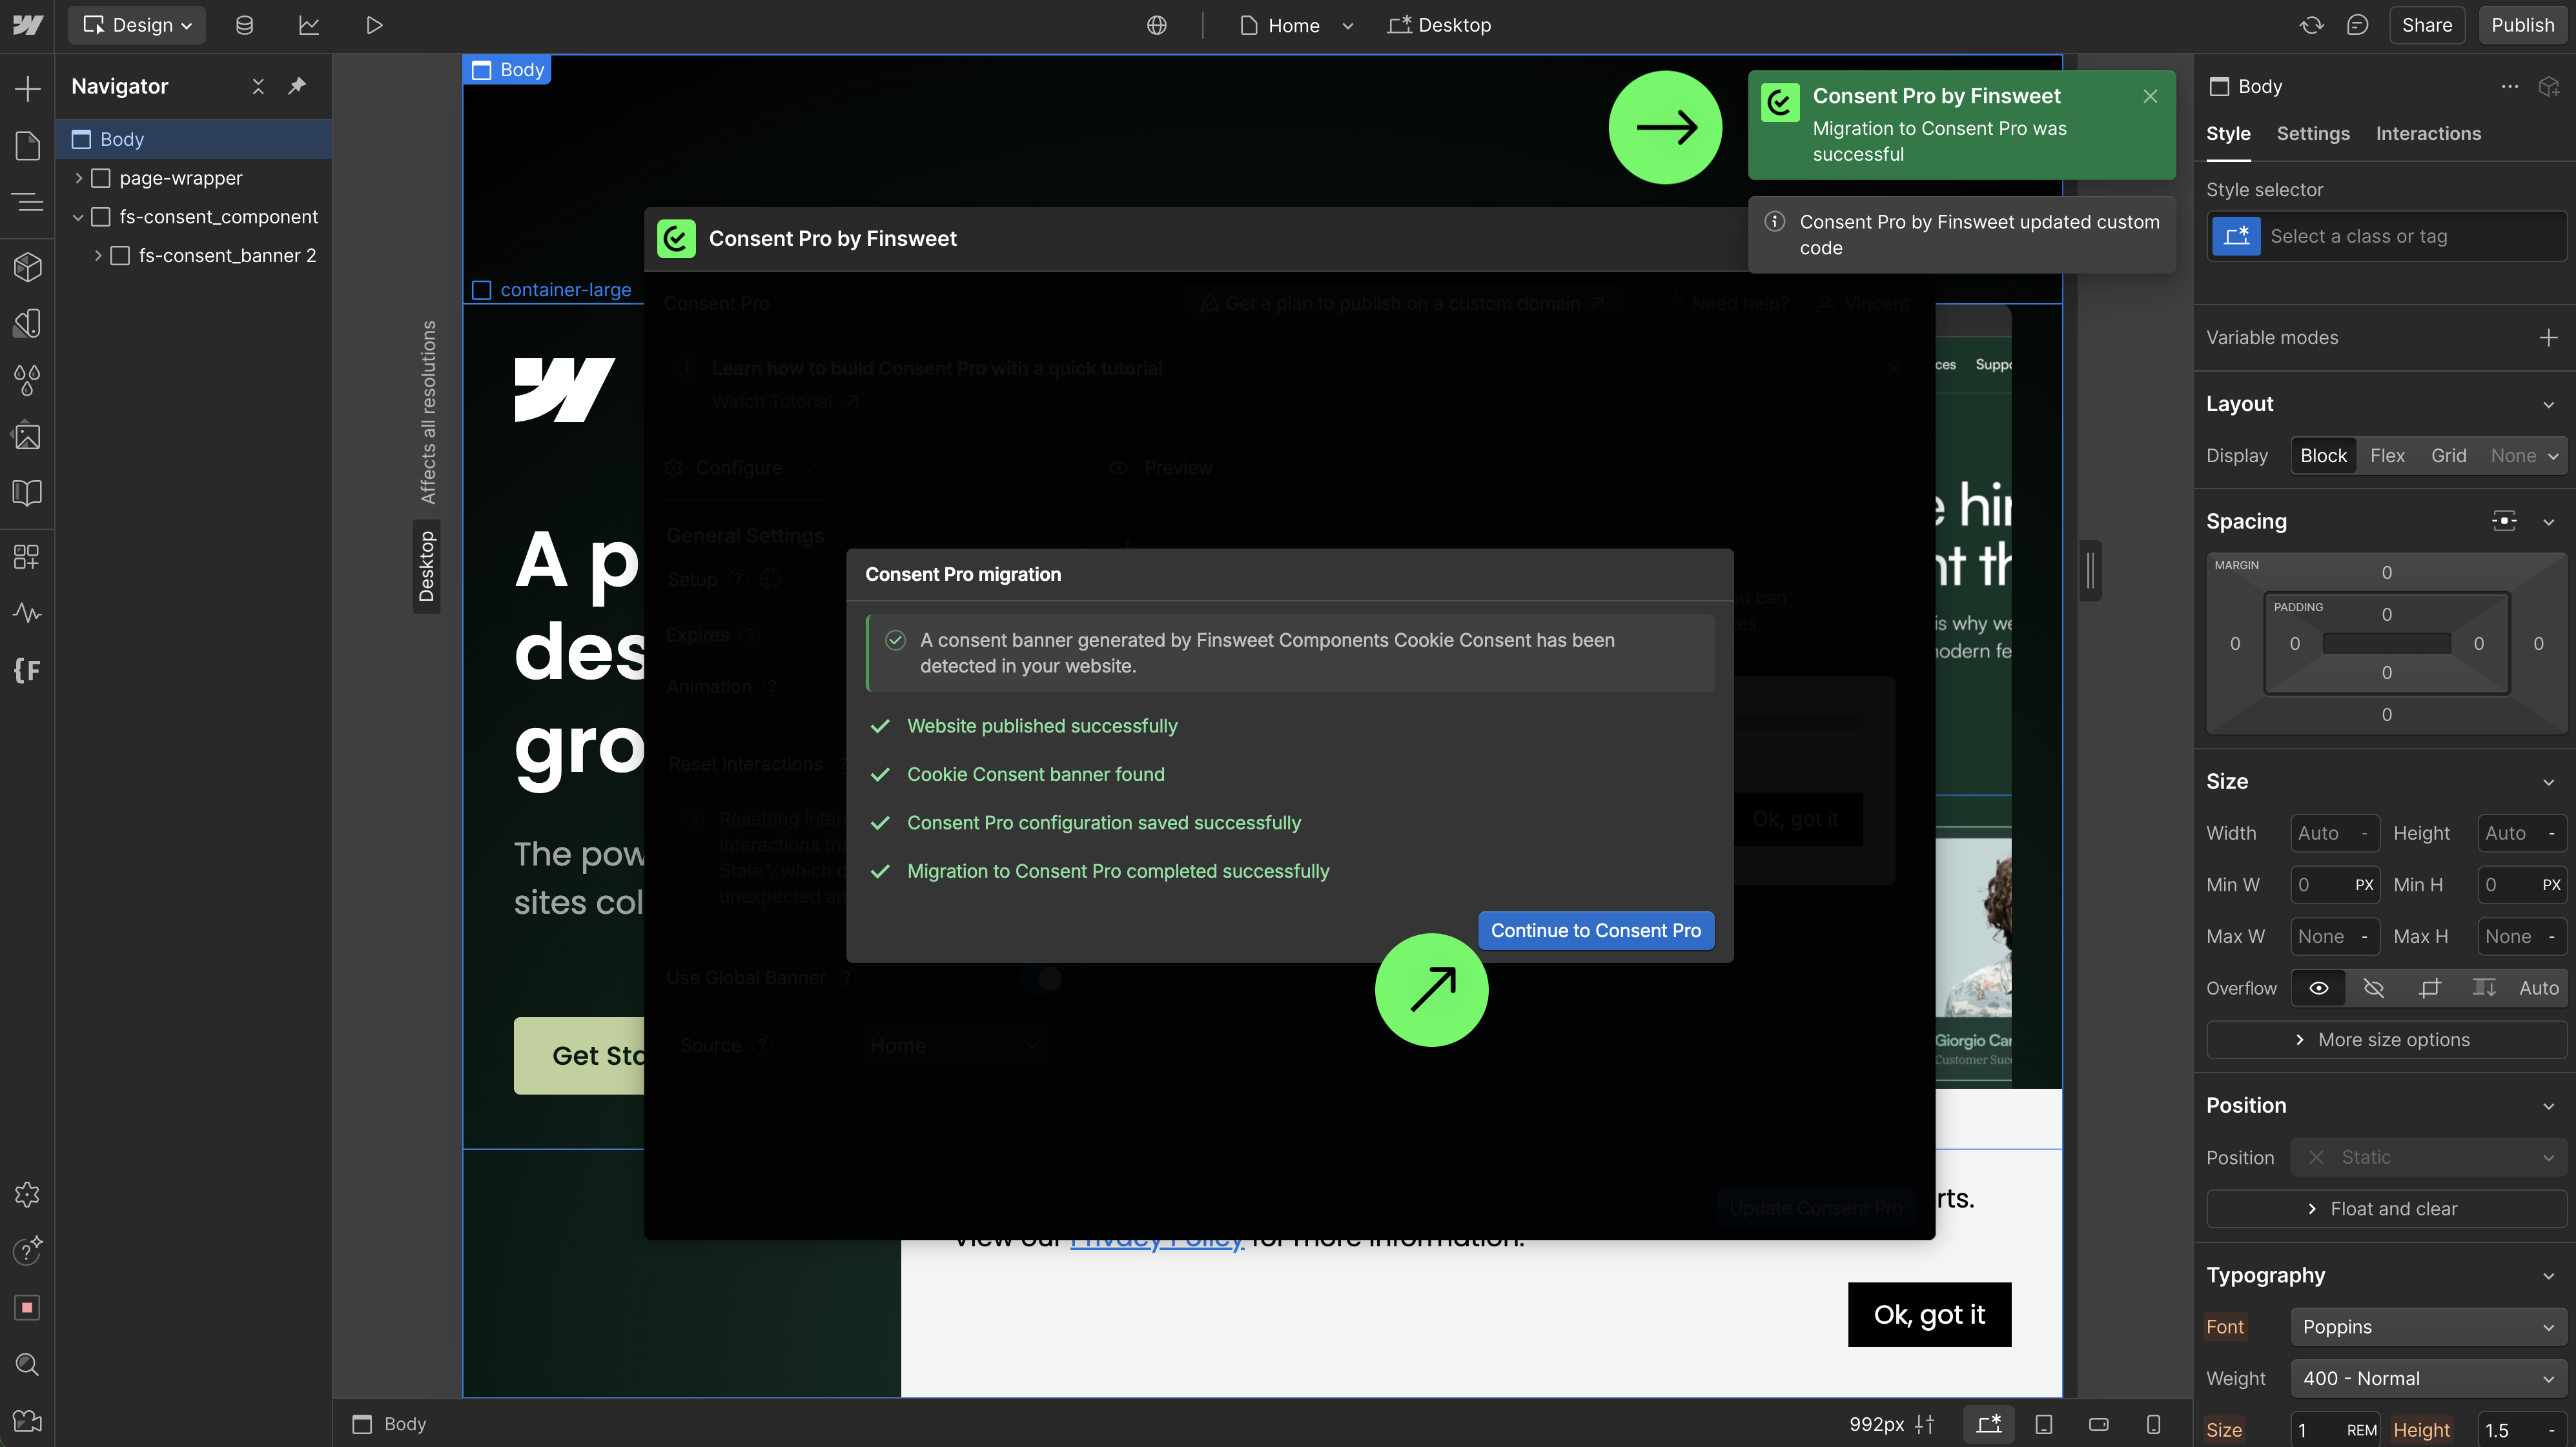
Task: Set overflow to clip icon
Action: (x=2429, y=987)
